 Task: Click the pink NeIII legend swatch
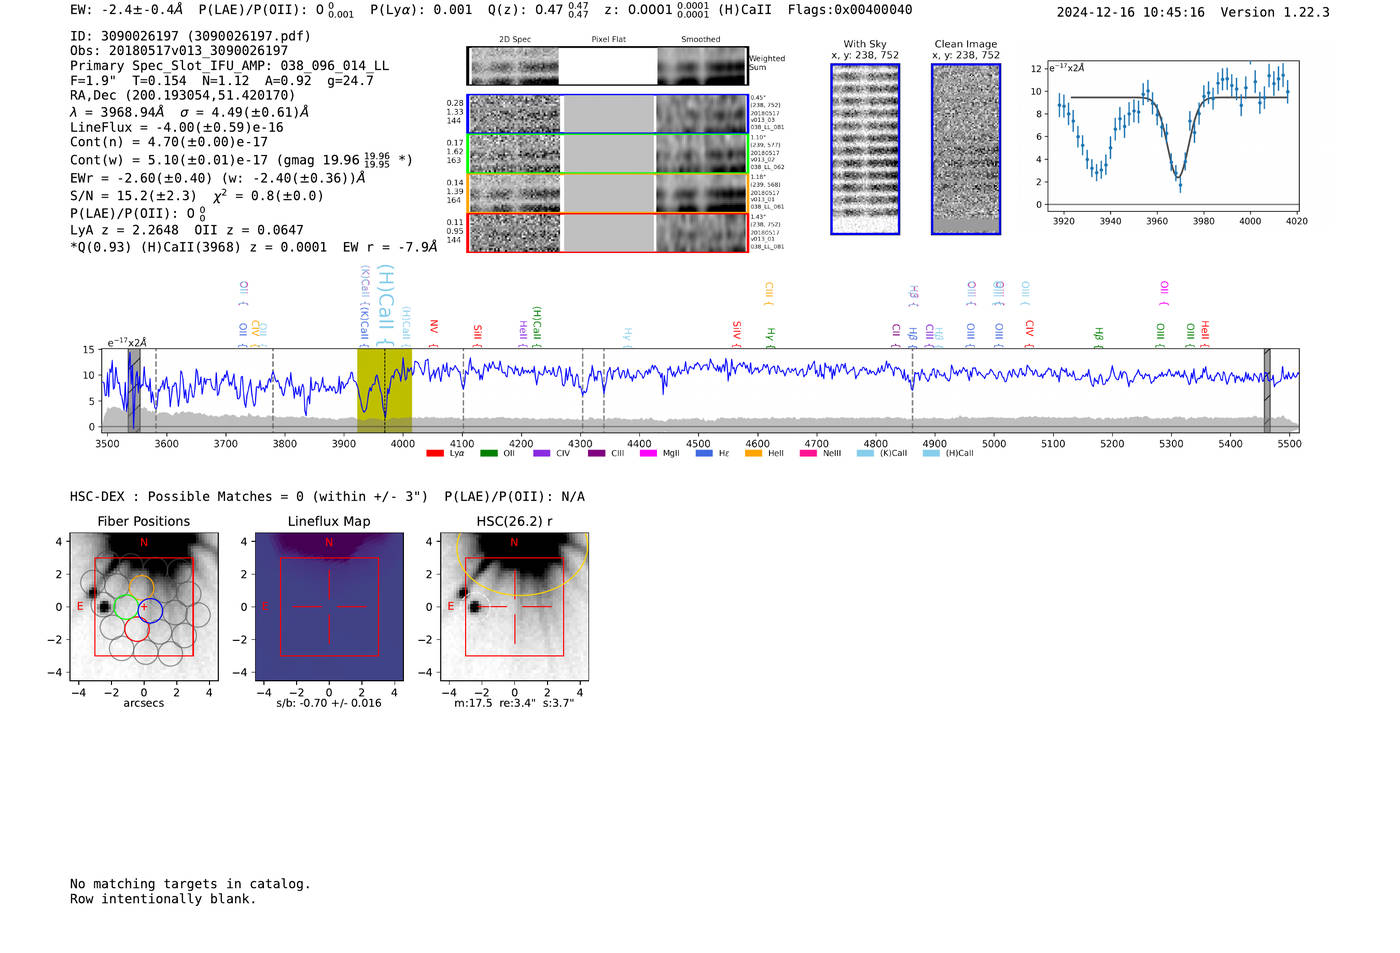(x=808, y=453)
